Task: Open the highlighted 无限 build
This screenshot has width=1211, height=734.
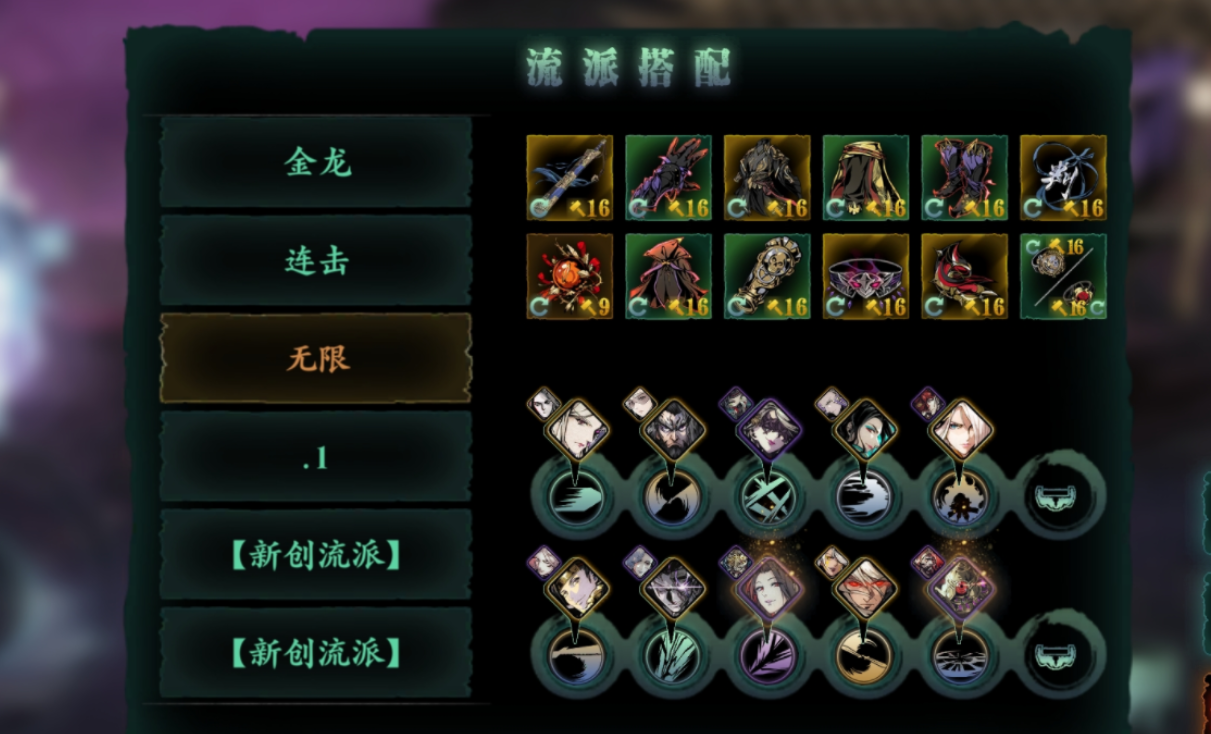Action: pyautogui.click(x=316, y=358)
